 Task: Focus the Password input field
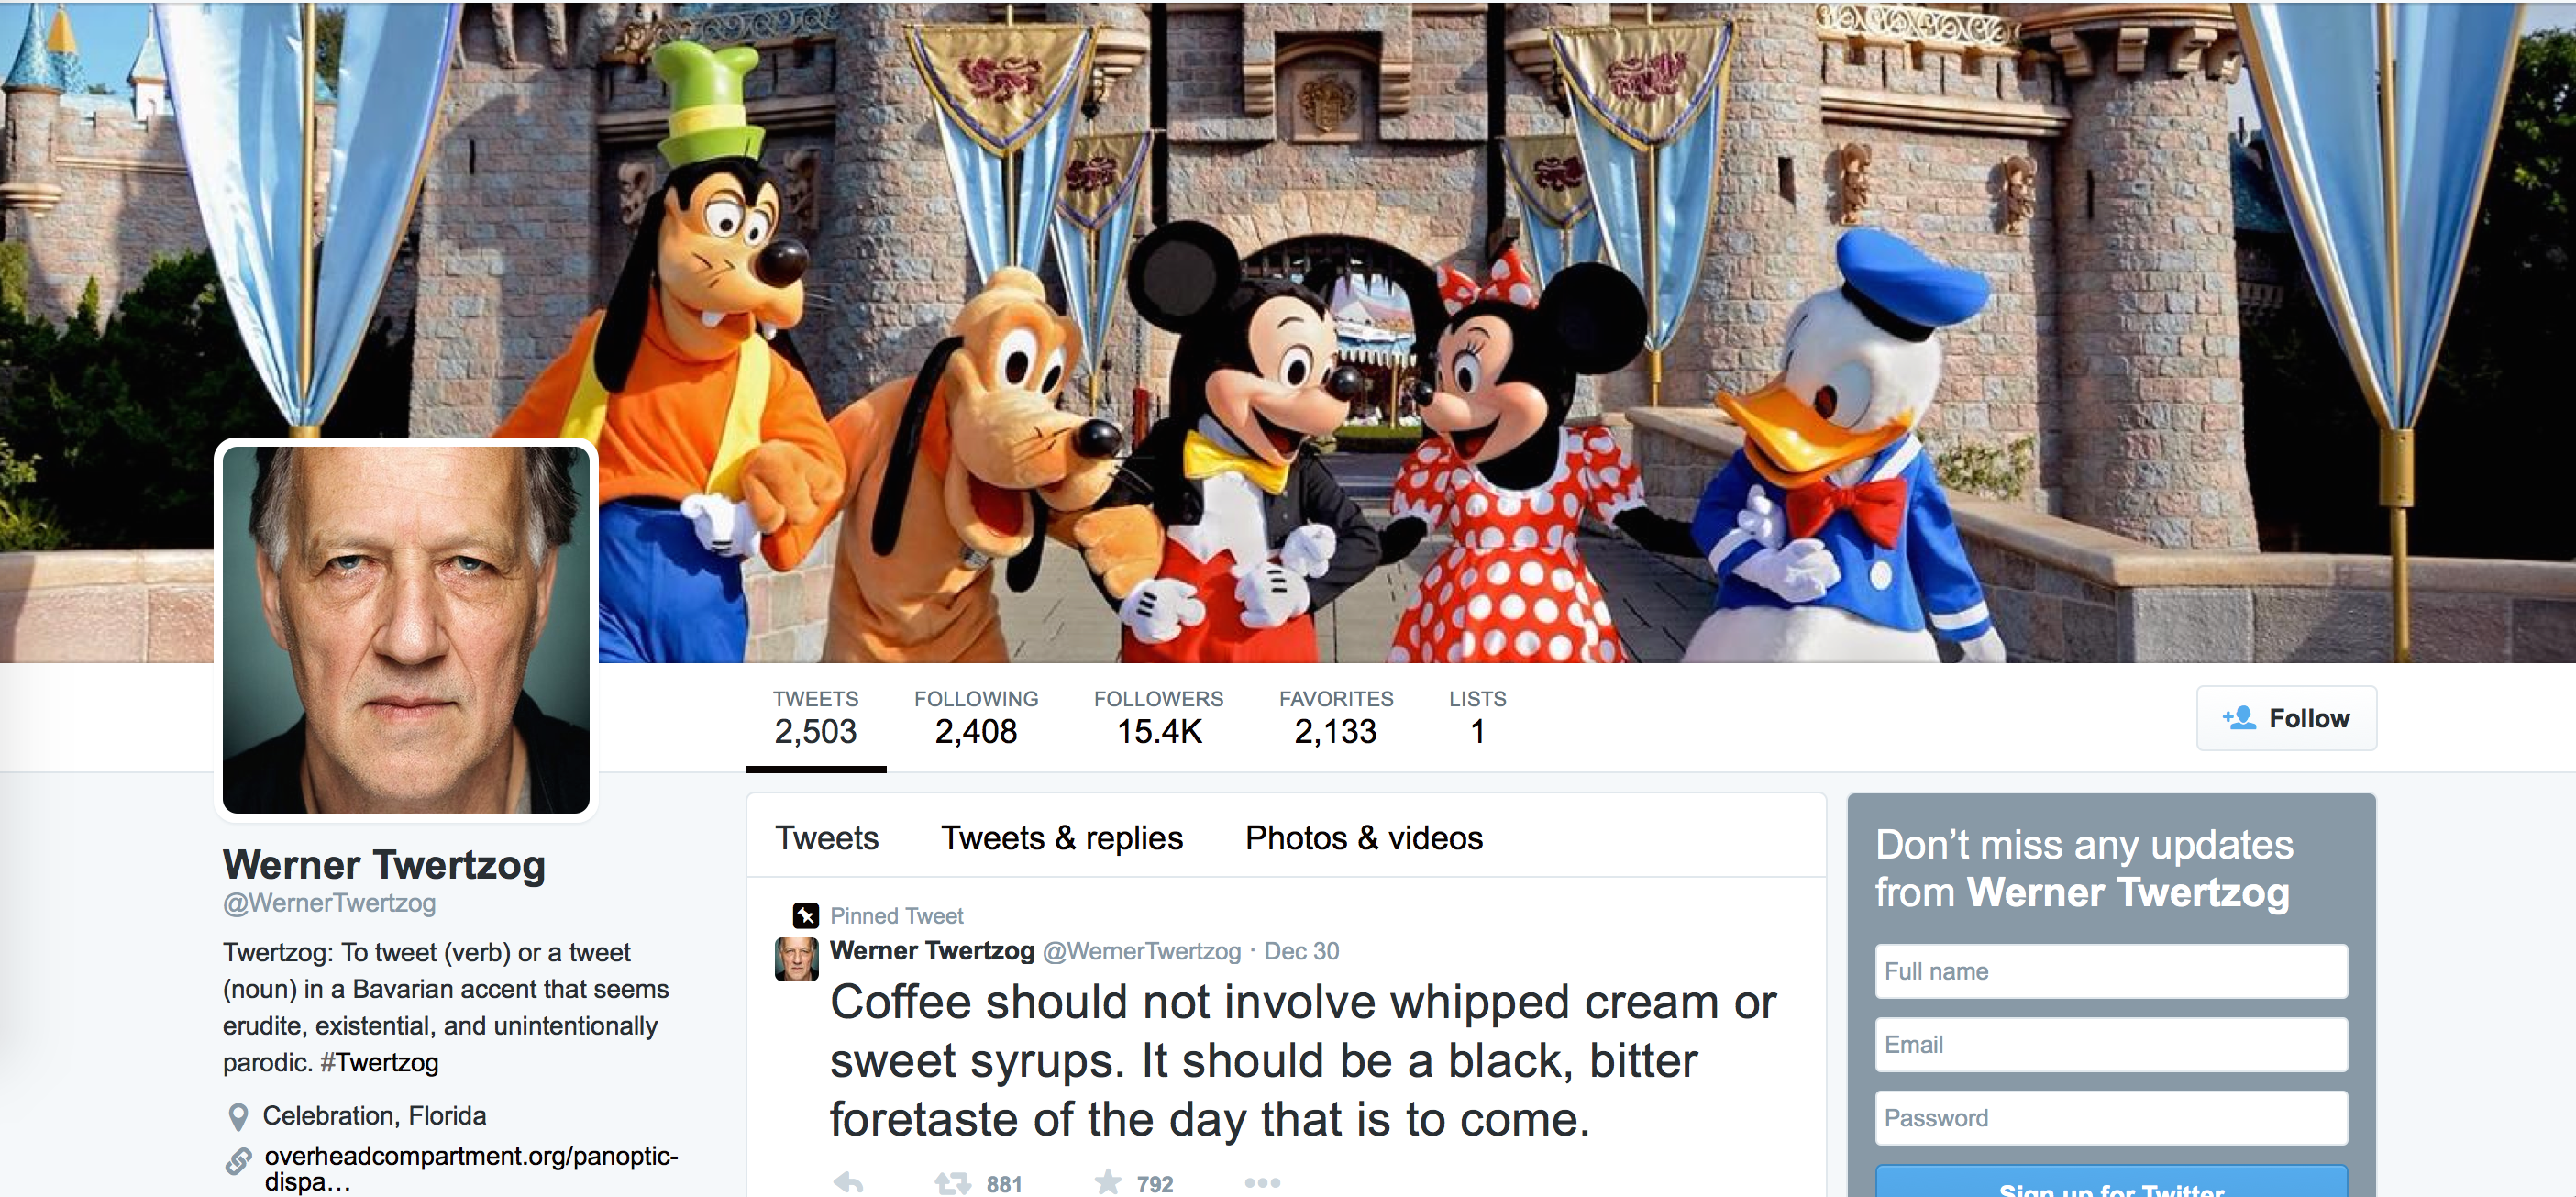2111,1118
